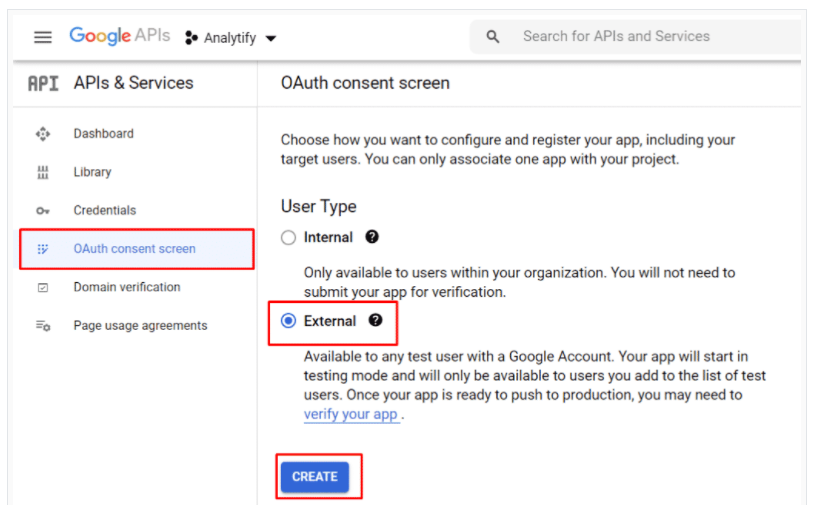Click the Google APIs logo

coord(120,36)
